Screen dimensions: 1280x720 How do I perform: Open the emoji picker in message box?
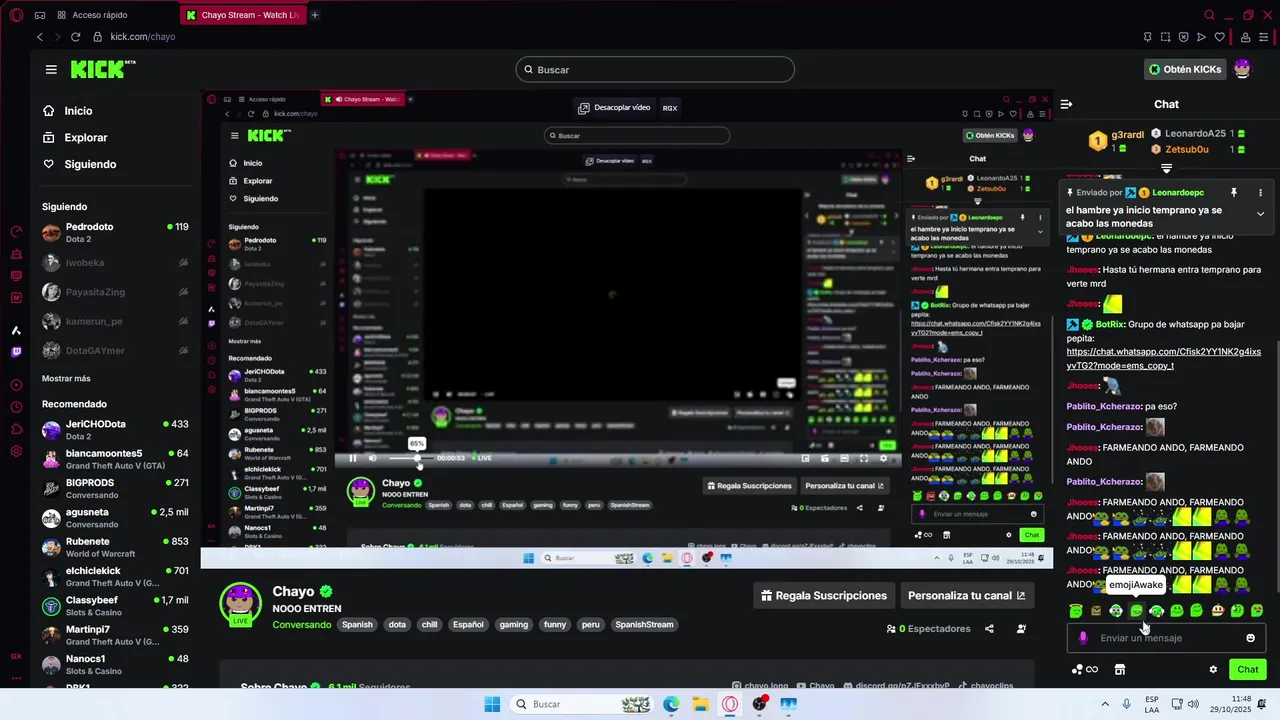coord(1250,638)
